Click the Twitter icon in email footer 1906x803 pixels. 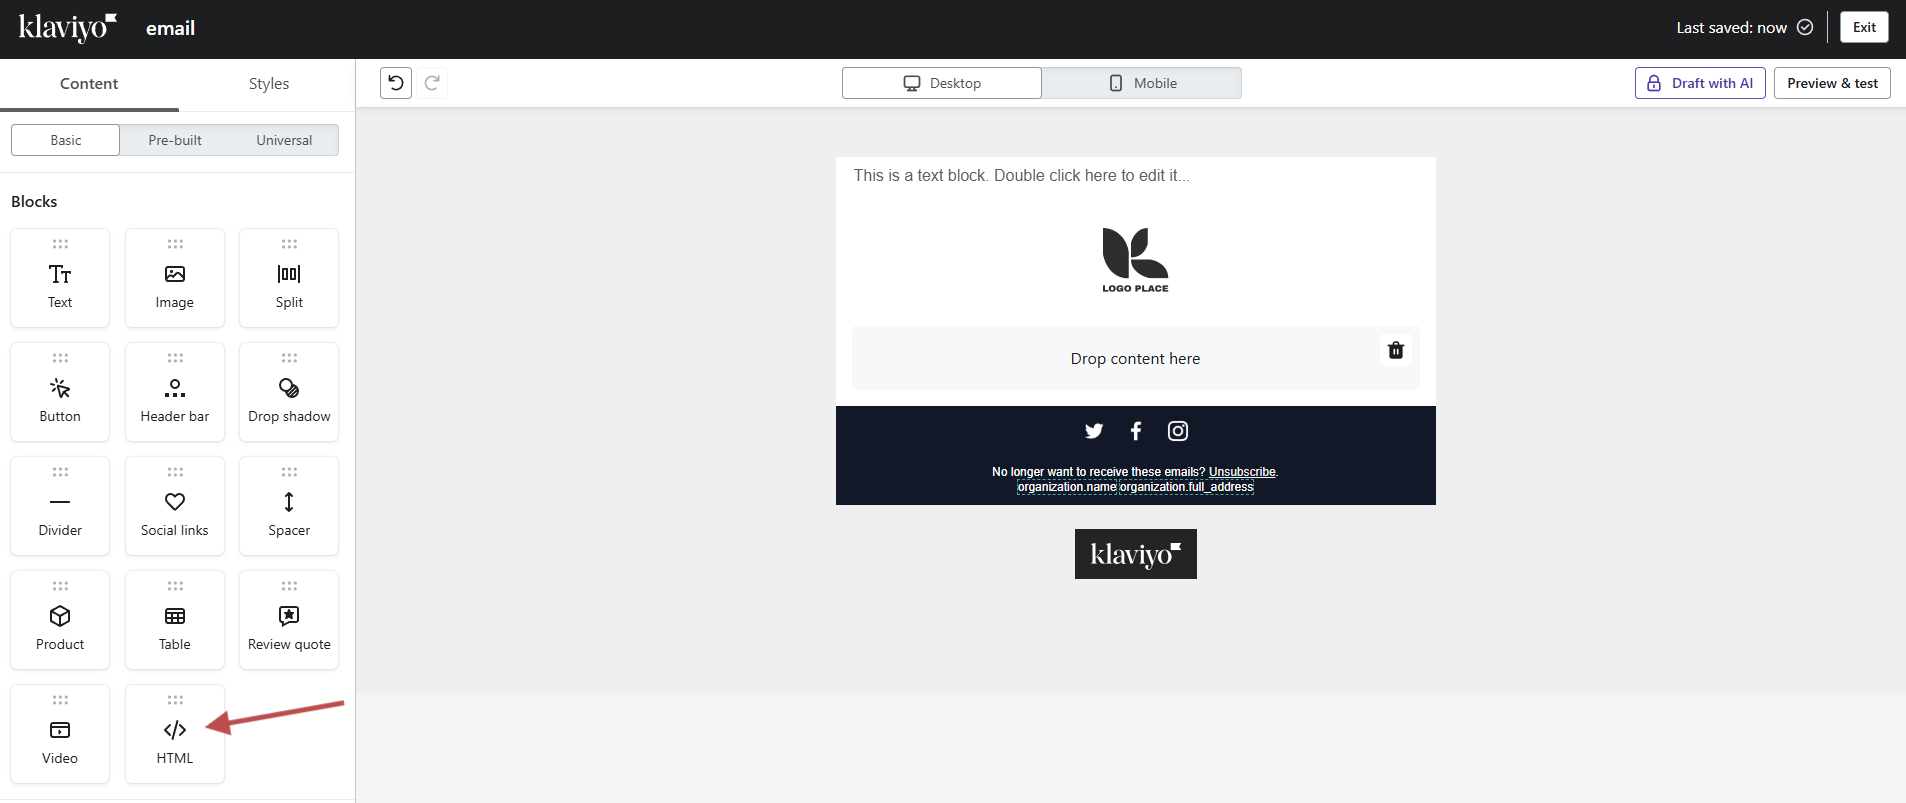1094,431
